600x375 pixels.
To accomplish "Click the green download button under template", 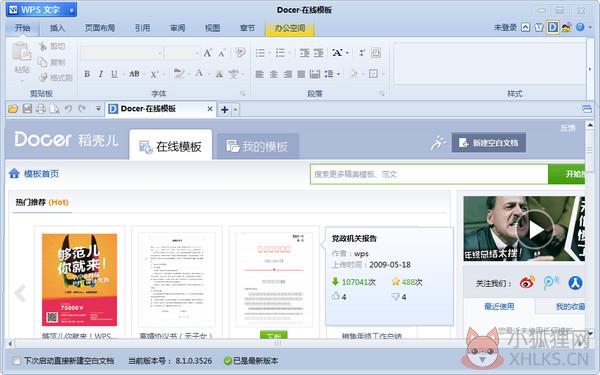I will click(274, 336).
